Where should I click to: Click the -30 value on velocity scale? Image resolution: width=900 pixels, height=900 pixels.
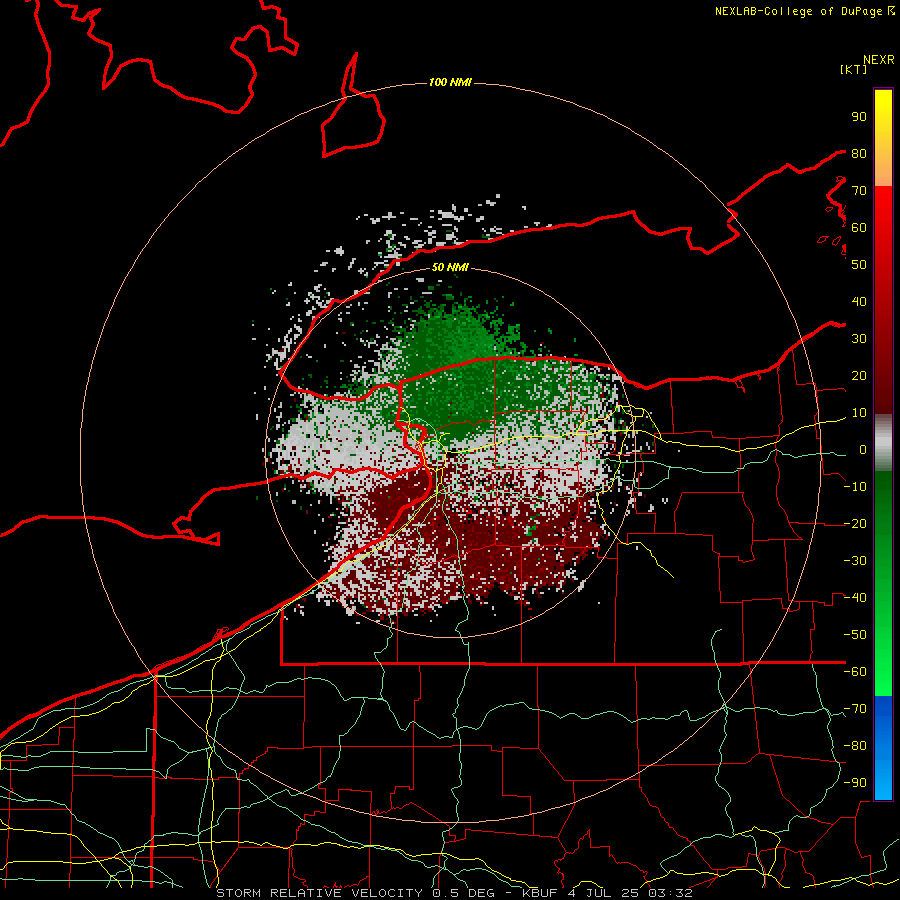pos(855,561)
